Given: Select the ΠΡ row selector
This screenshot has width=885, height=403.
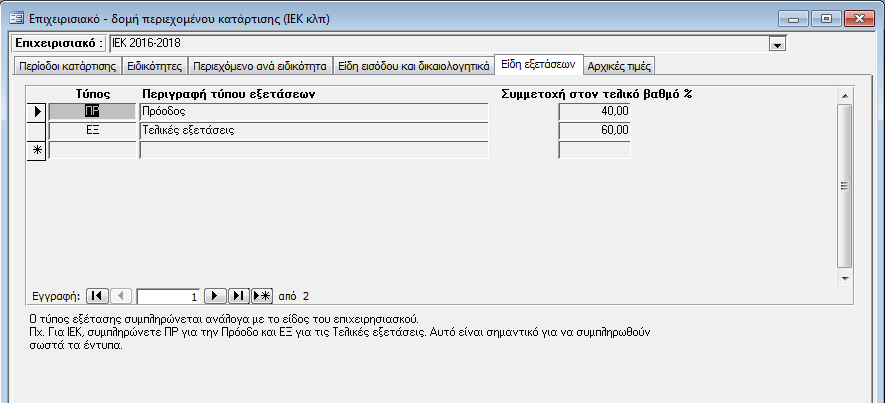Looking at the screenshot, I should click(x=37, y=111).
